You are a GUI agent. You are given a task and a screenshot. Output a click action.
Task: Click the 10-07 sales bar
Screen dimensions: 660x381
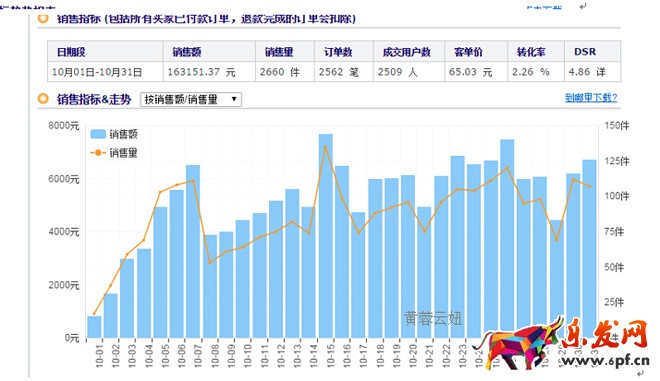click(193, 251)
